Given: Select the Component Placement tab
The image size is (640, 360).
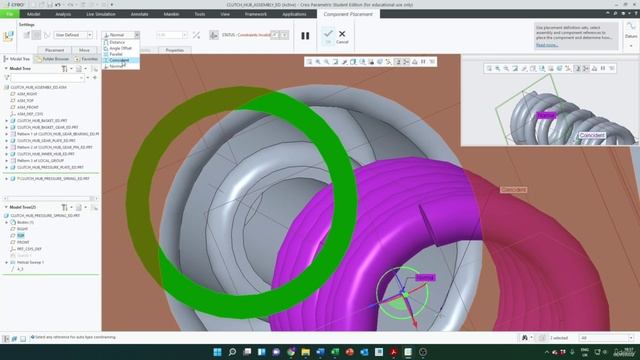Looking at the screenshot, I should click(x=348, y=14).
